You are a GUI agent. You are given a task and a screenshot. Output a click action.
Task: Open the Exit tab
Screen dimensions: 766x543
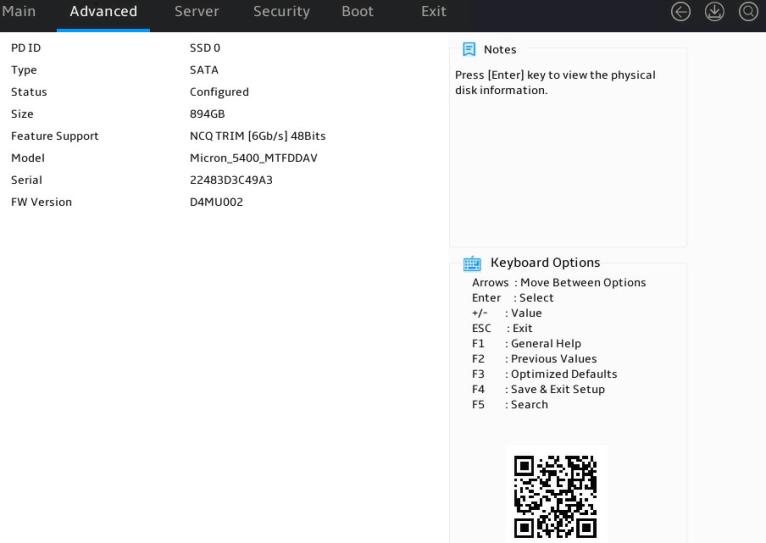[433, 11]
